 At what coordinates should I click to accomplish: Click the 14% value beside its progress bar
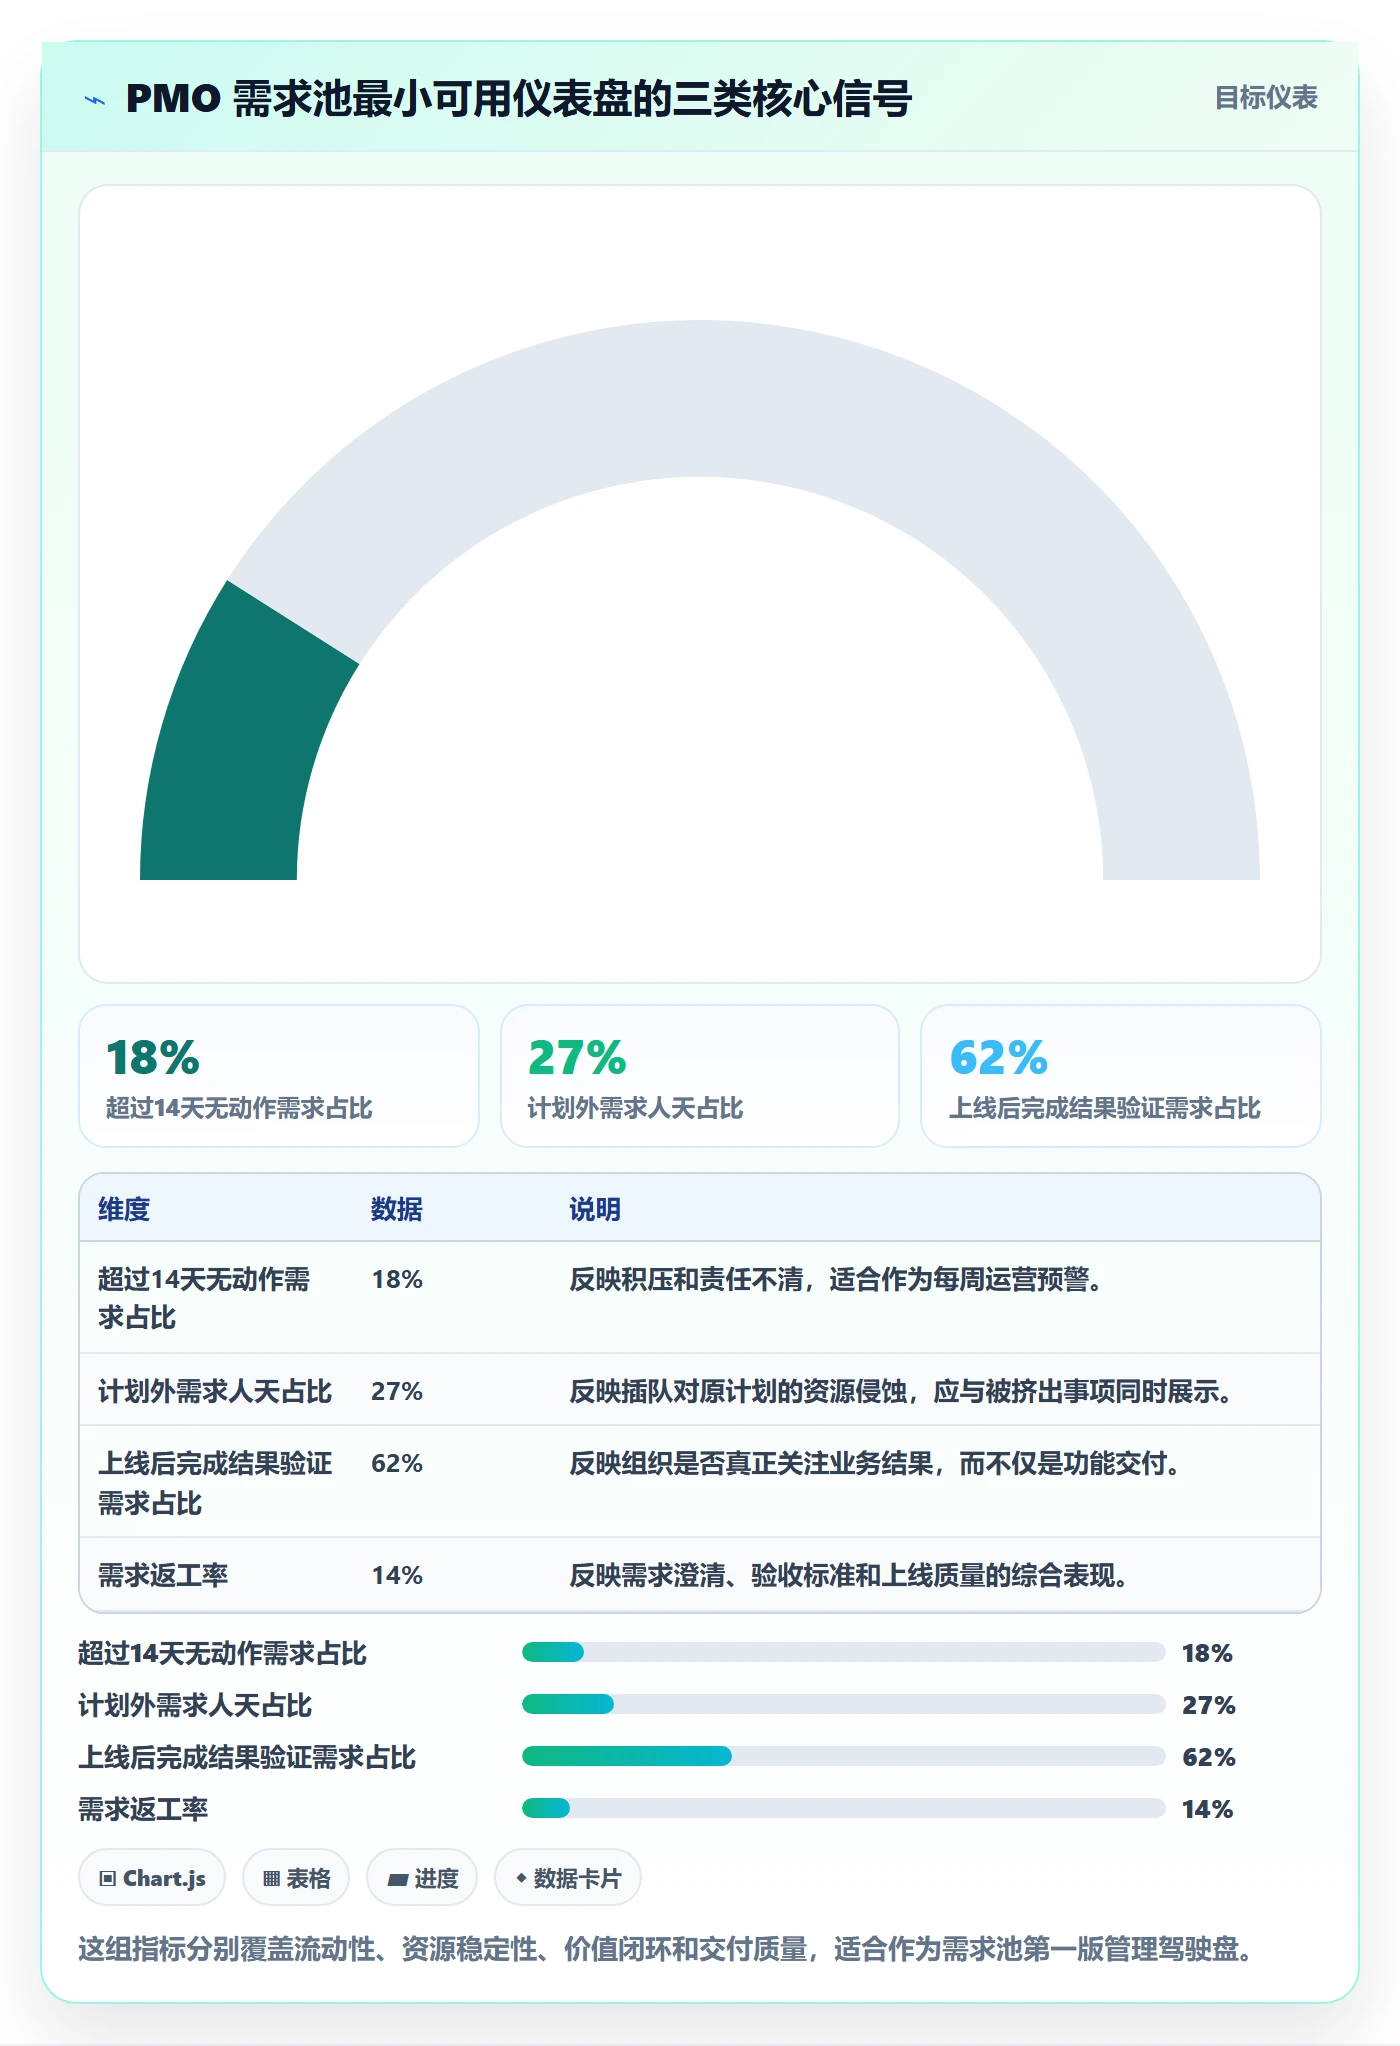pos(1208,1809)
